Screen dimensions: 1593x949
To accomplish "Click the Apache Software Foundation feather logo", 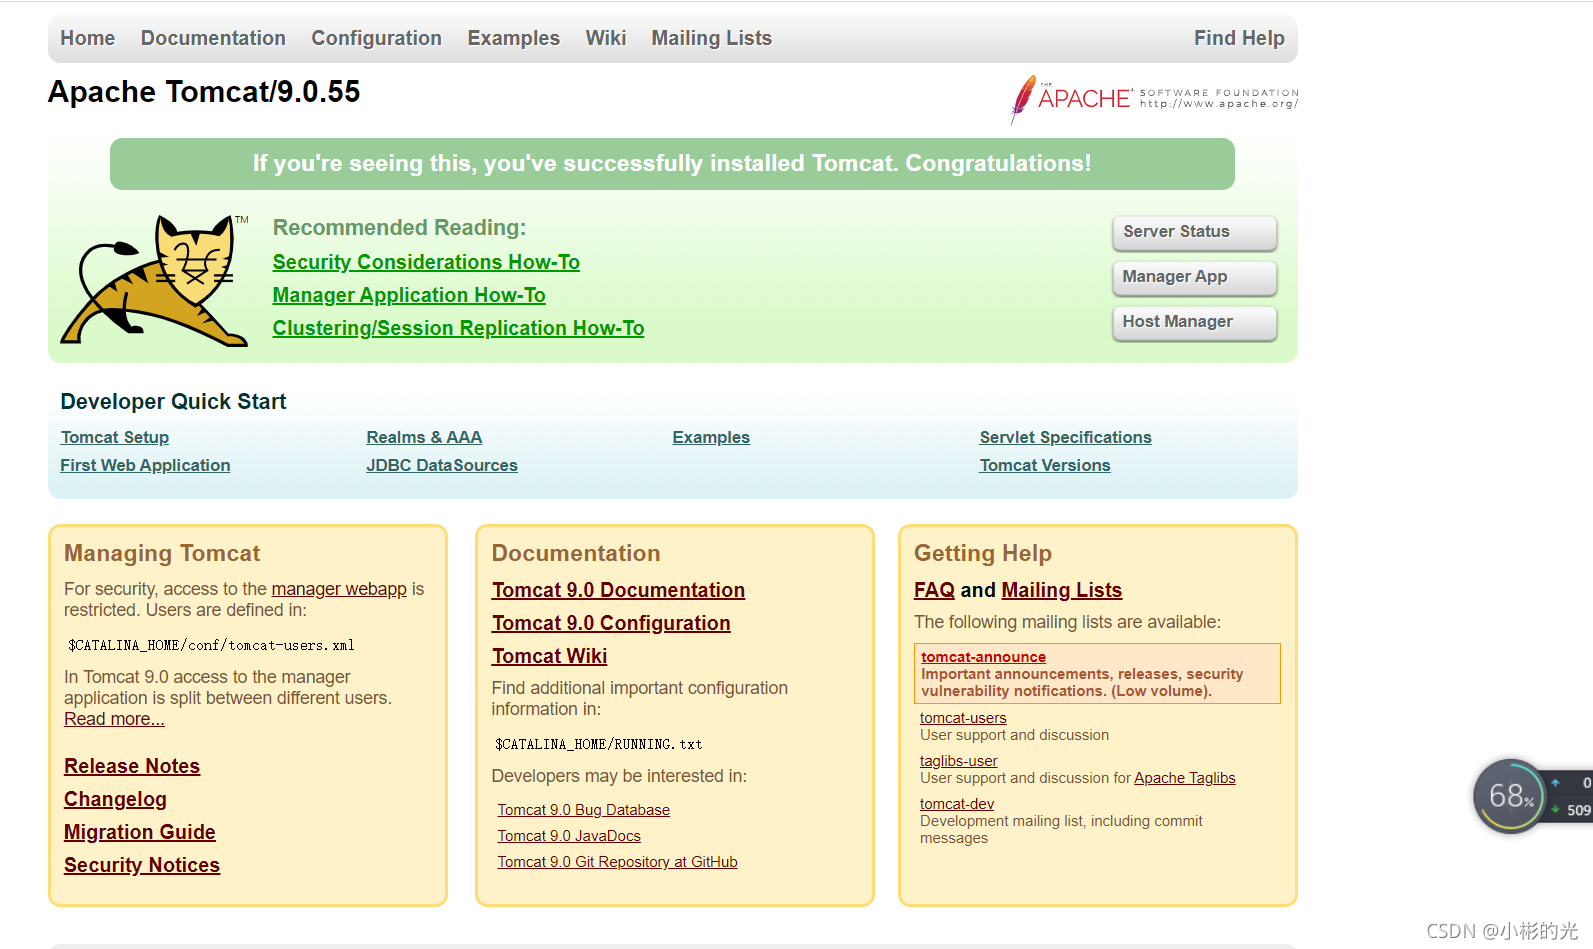I will [1154, 99].
